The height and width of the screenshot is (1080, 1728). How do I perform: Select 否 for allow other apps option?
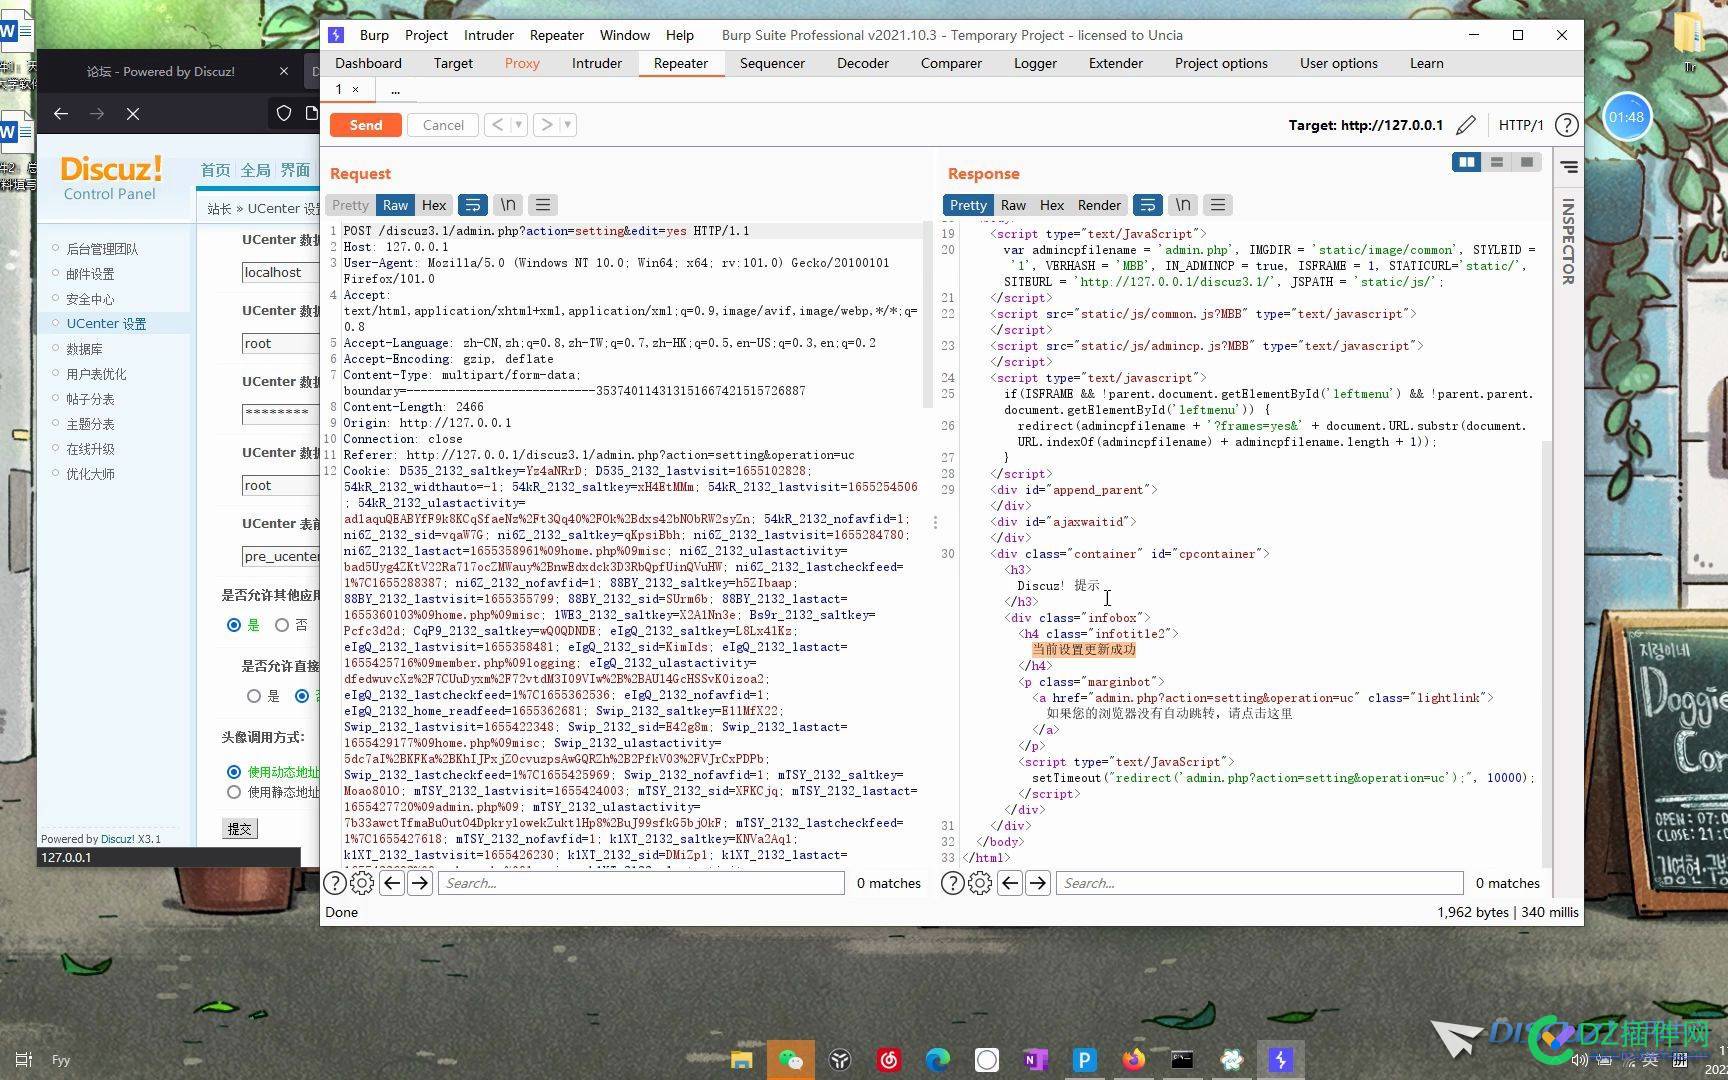[x=282, y=625]
